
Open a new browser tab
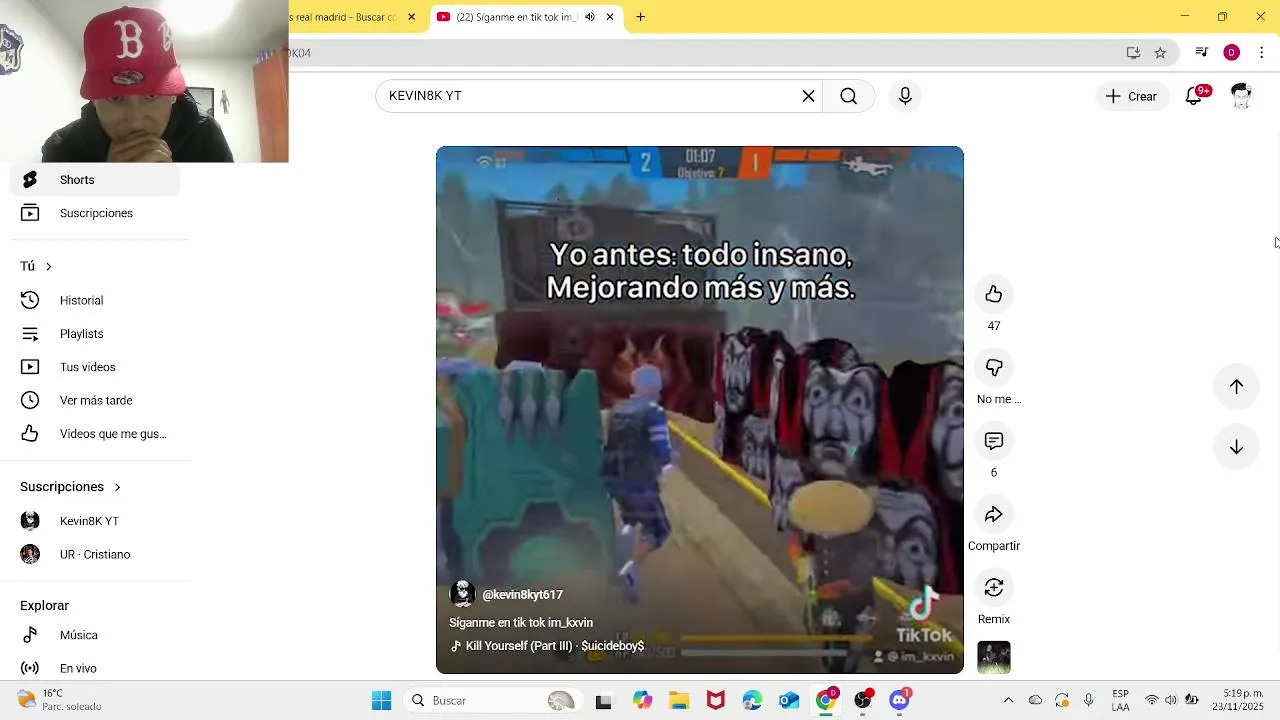[641, 17]
